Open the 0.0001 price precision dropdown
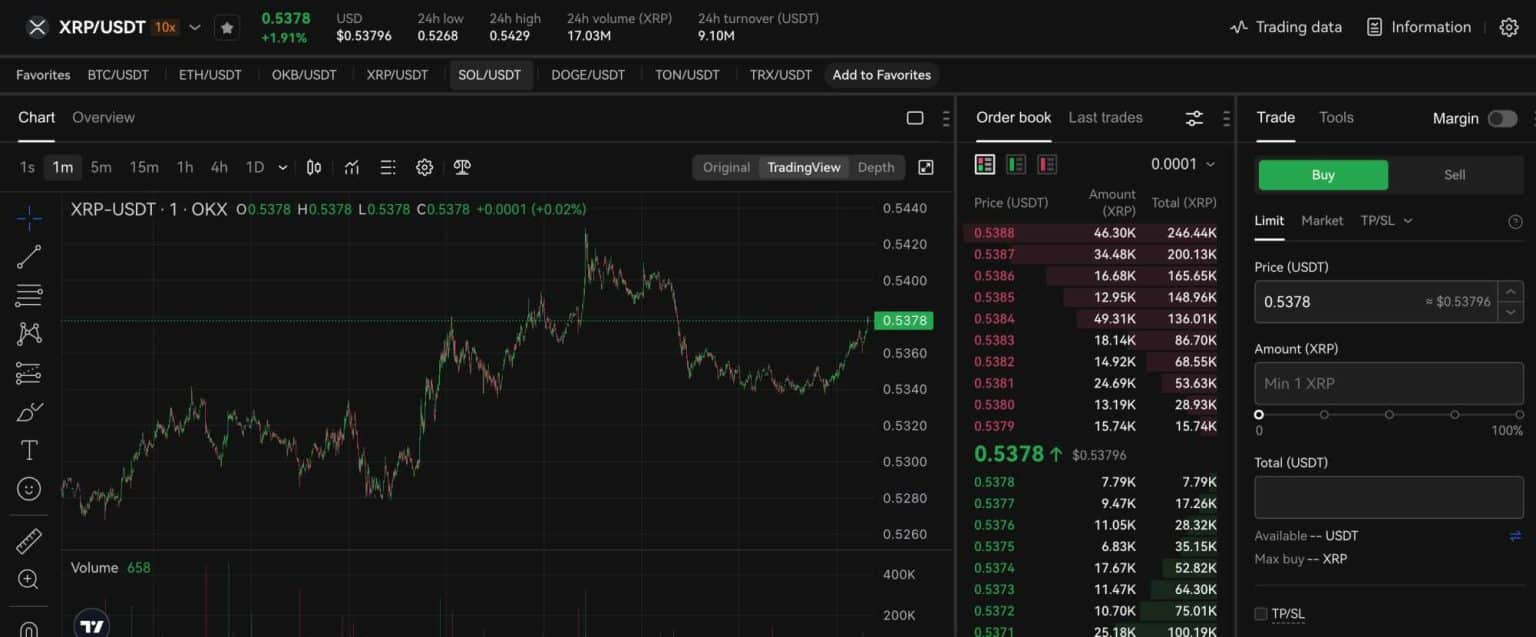The width and height of the screenshot is (1536, 637). point(1183,164)
